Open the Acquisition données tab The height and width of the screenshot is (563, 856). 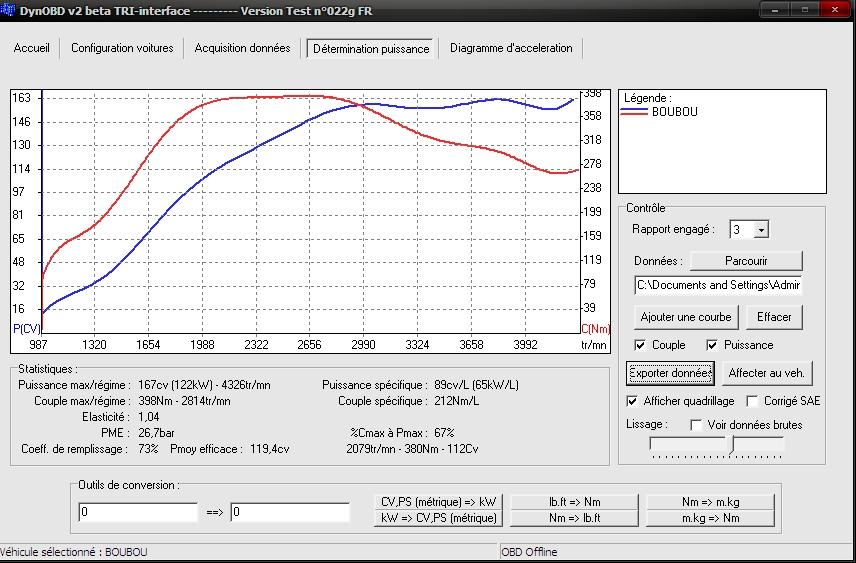pyautogui.click(x=242, y=48)
